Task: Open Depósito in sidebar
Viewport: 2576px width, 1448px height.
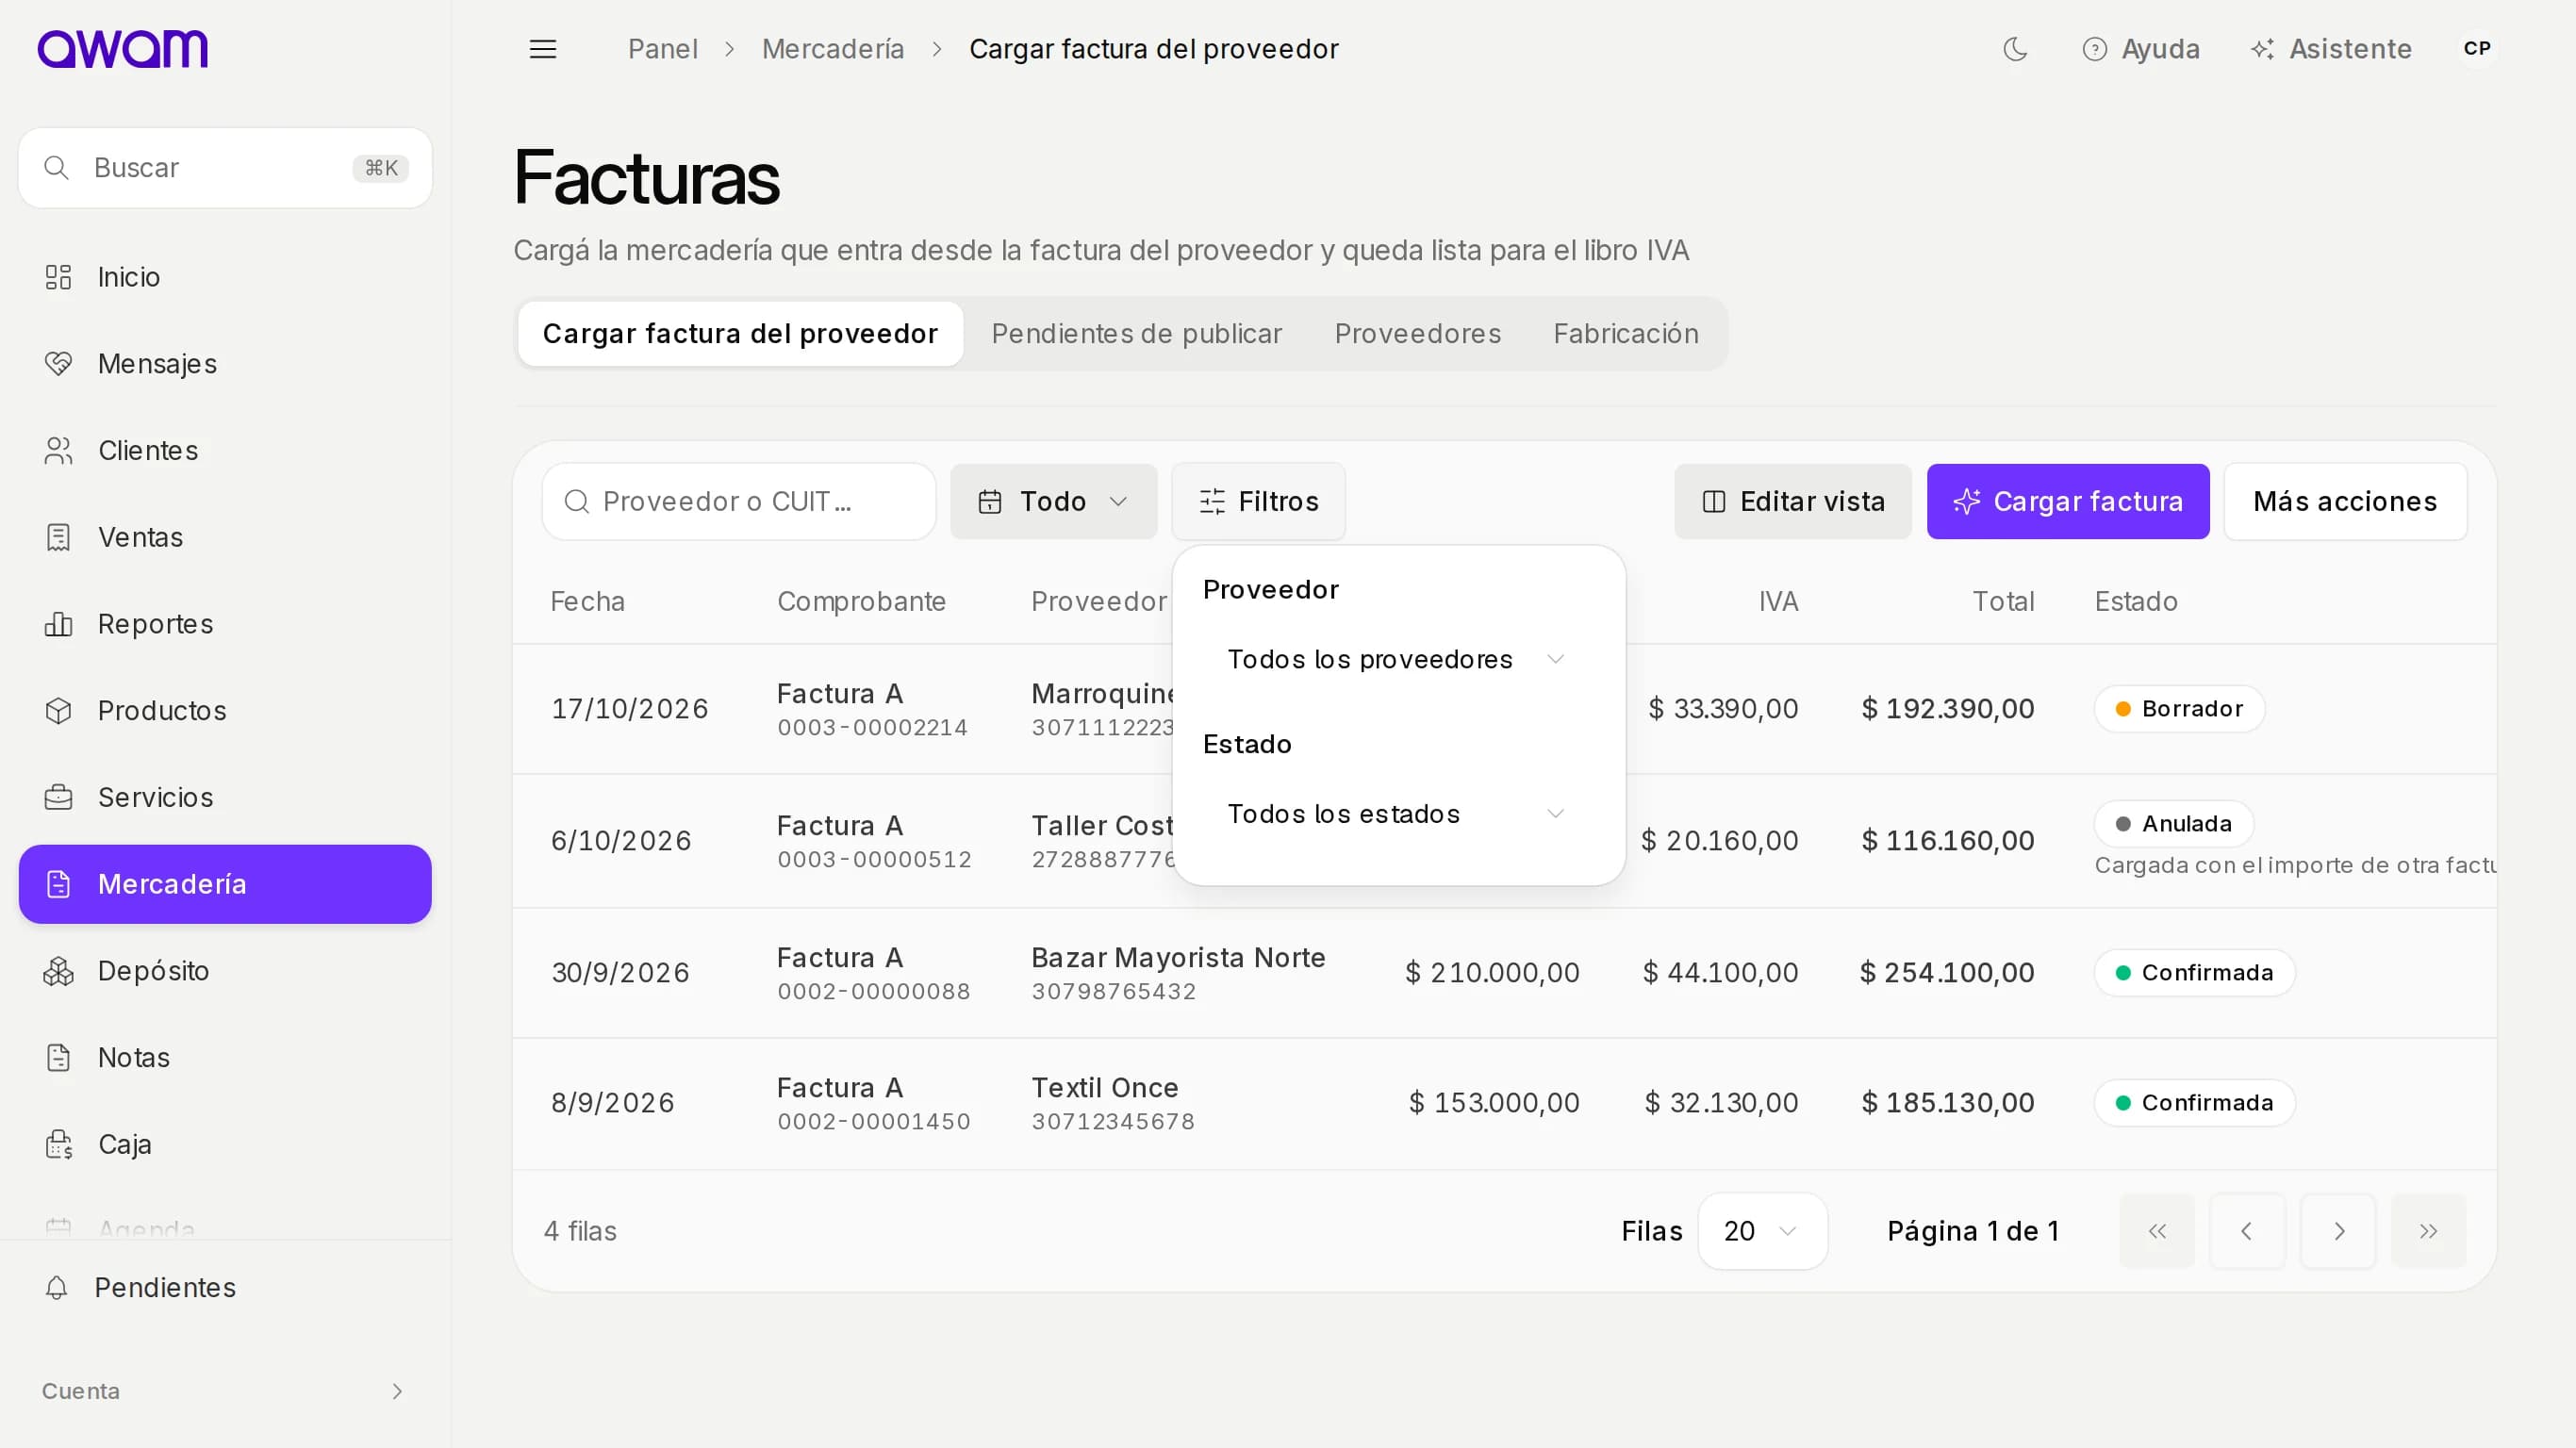Action: pyautogui.click(x=225, y=971)
